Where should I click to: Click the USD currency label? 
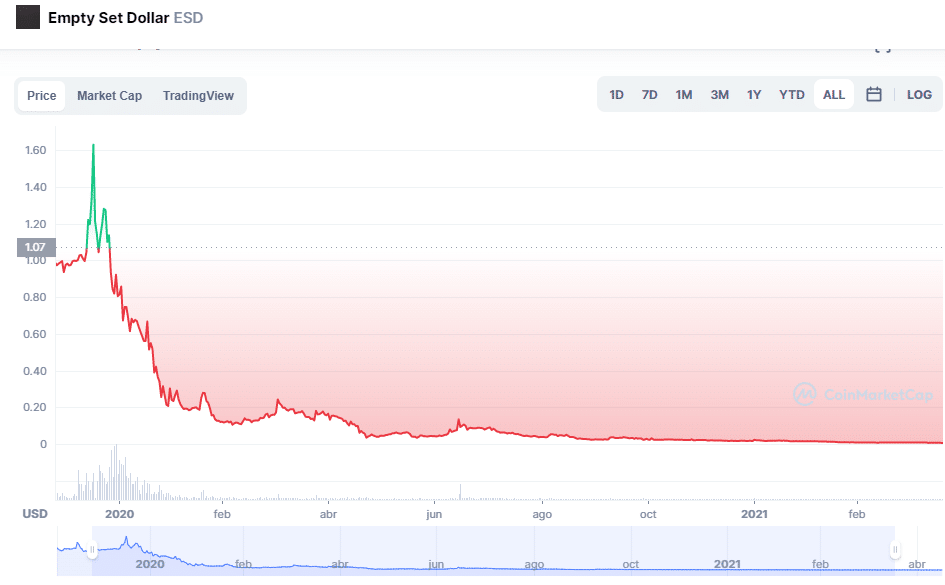pos(36,514)
